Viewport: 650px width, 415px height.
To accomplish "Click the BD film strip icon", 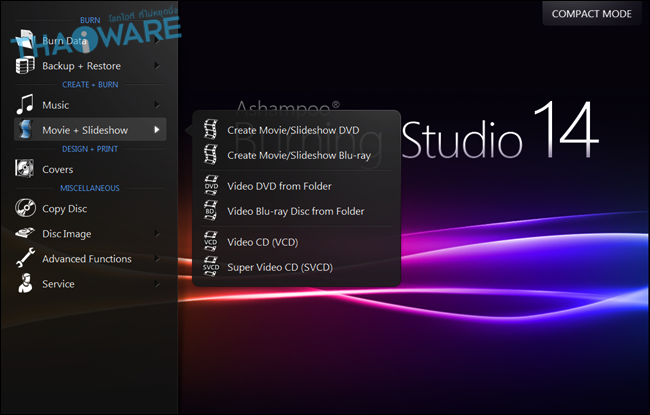I will [211, 211].
